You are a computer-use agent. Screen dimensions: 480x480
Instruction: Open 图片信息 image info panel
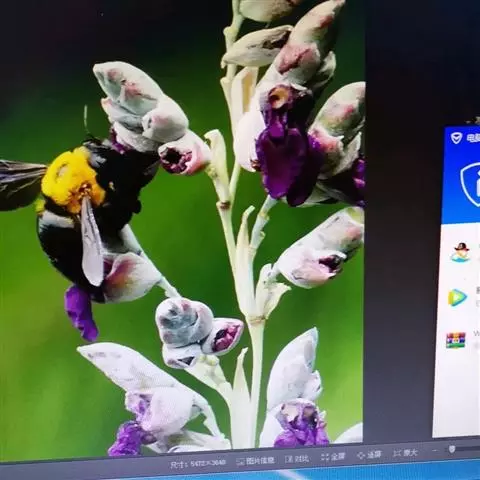pos(255,461)
